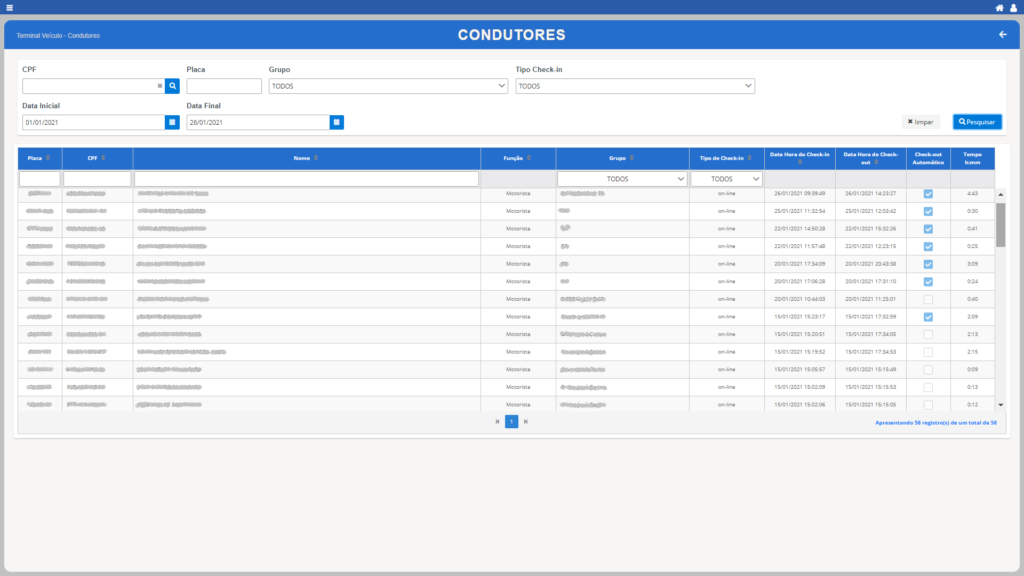Clear the CPF field with the X icon
The image size is (1024, 576).
click(159, 86)
